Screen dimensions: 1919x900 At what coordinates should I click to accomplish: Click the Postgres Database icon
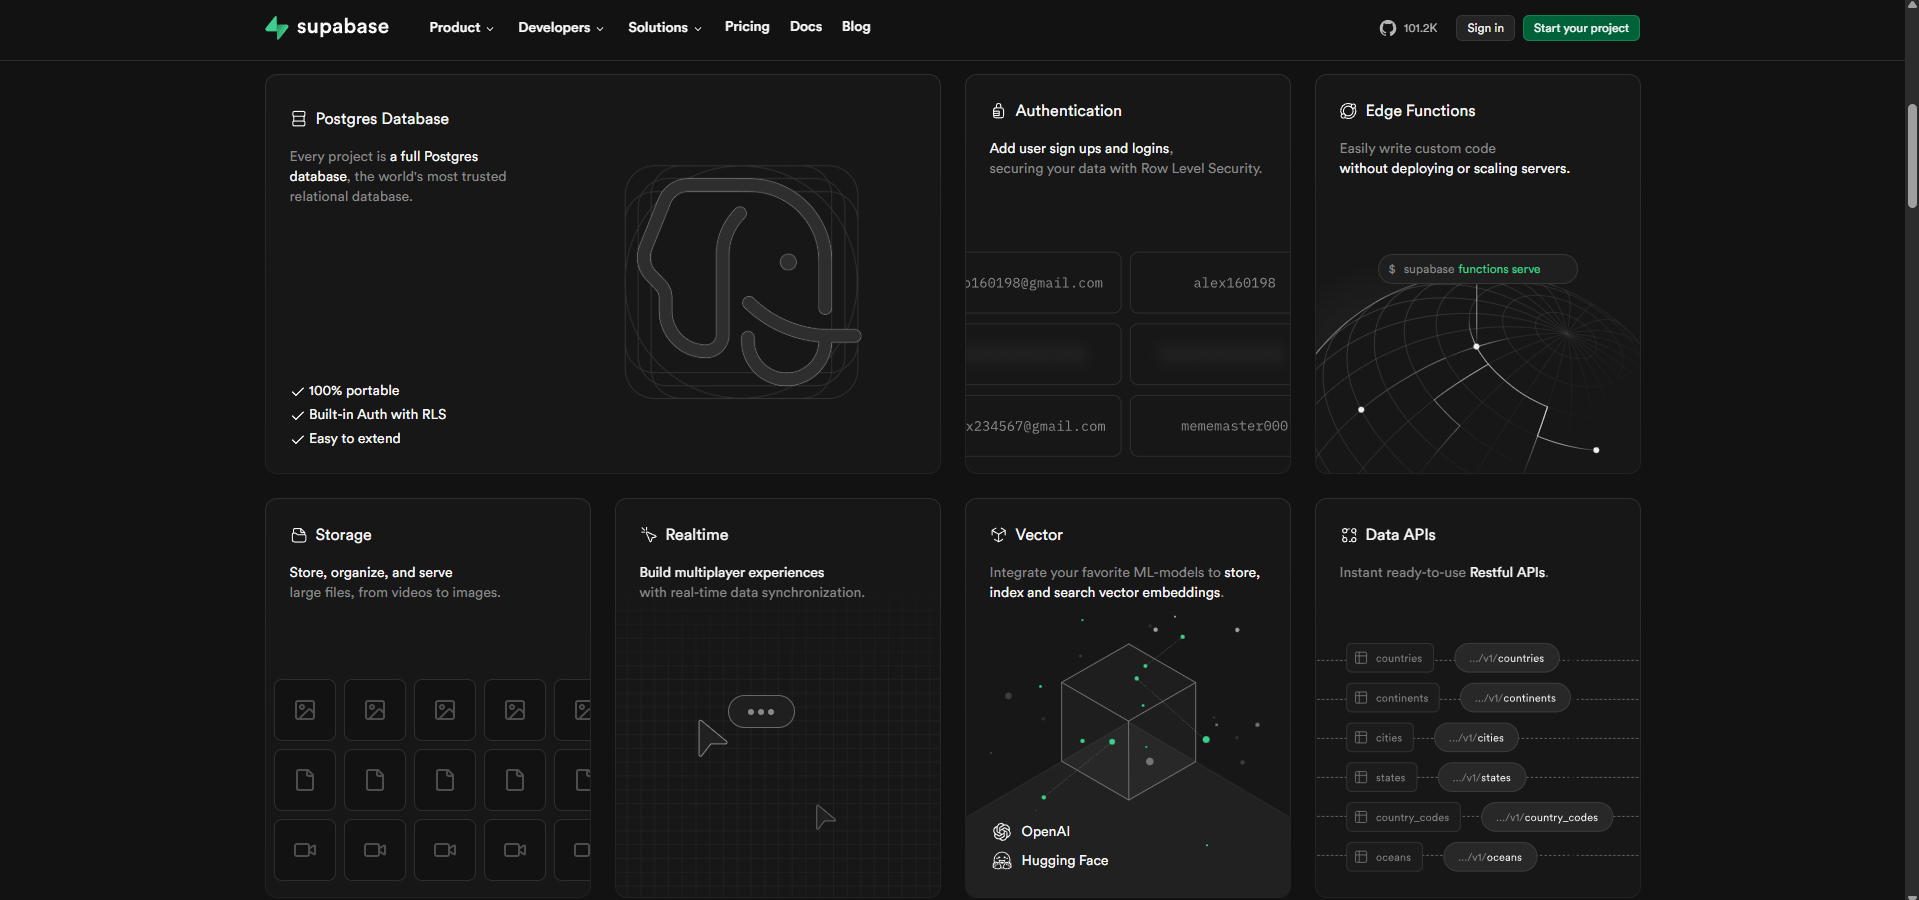tap(298, 119)
